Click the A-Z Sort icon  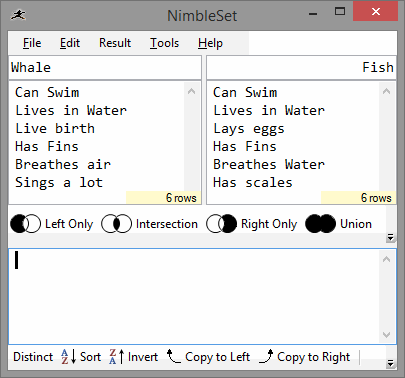click(69, 357)
